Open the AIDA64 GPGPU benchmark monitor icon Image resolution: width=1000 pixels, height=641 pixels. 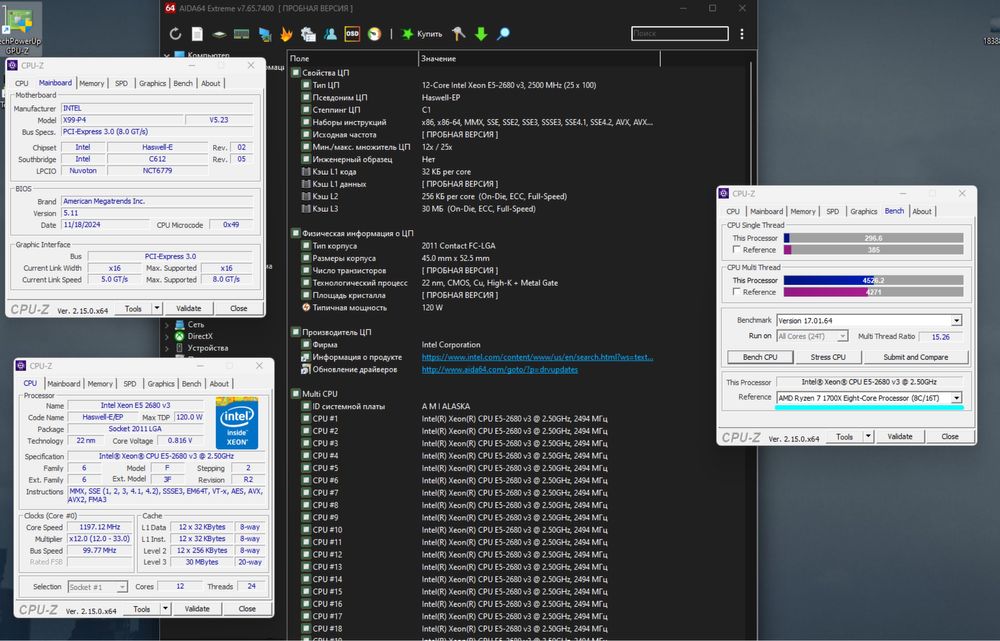click(264, 34)
